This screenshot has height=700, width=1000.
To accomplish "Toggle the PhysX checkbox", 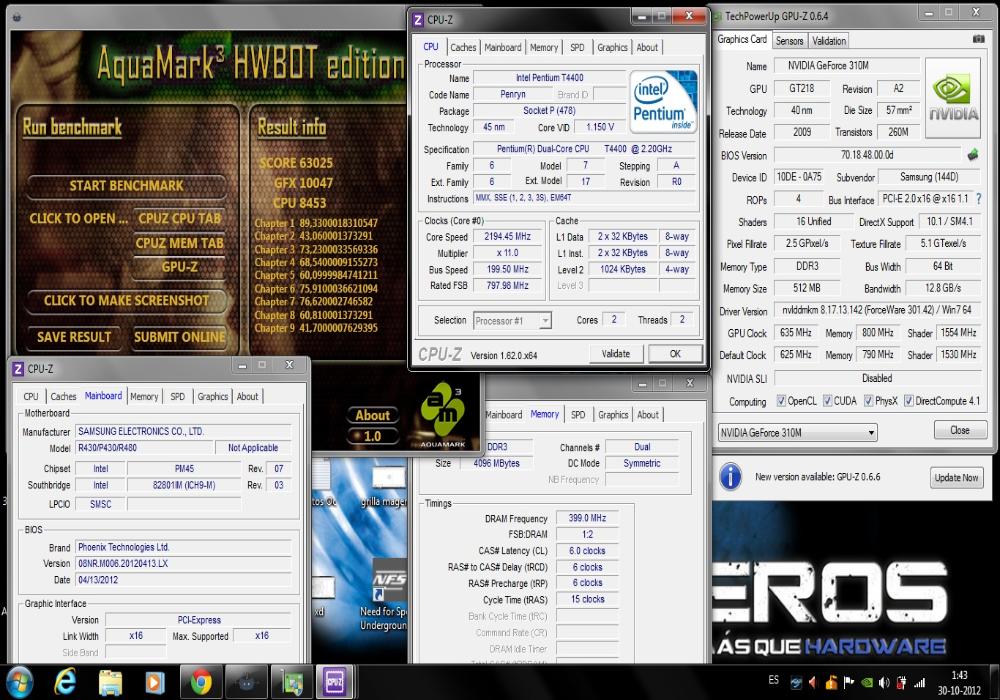I will 868,400.
